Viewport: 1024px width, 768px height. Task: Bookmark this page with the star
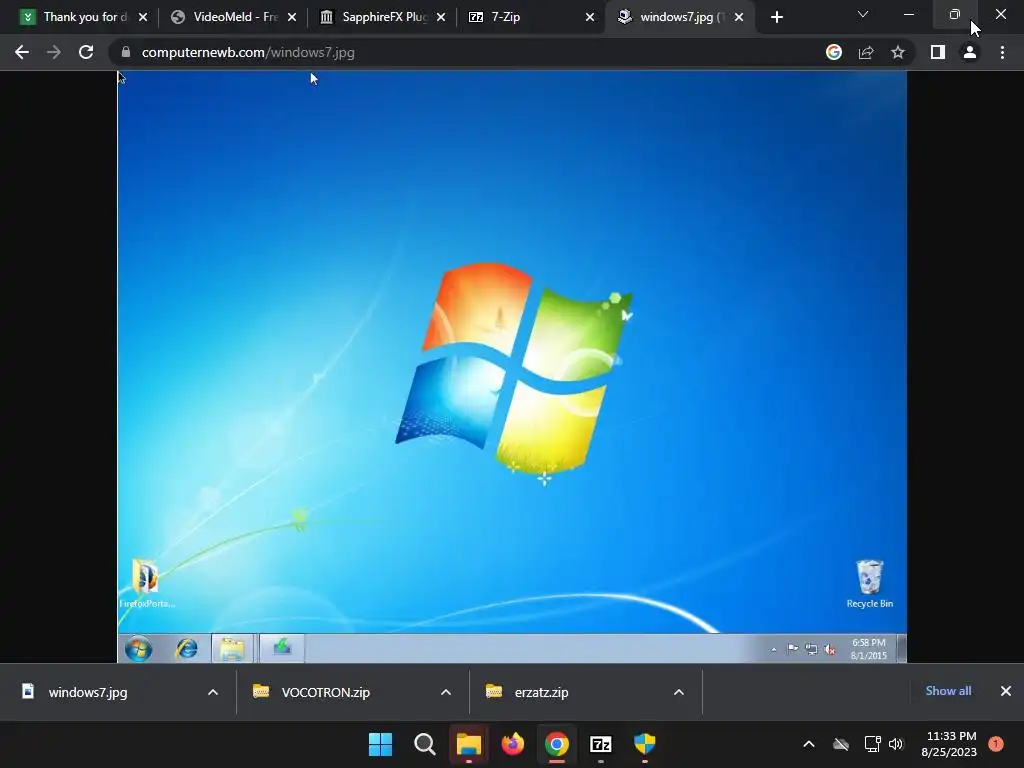coord(898,52)
